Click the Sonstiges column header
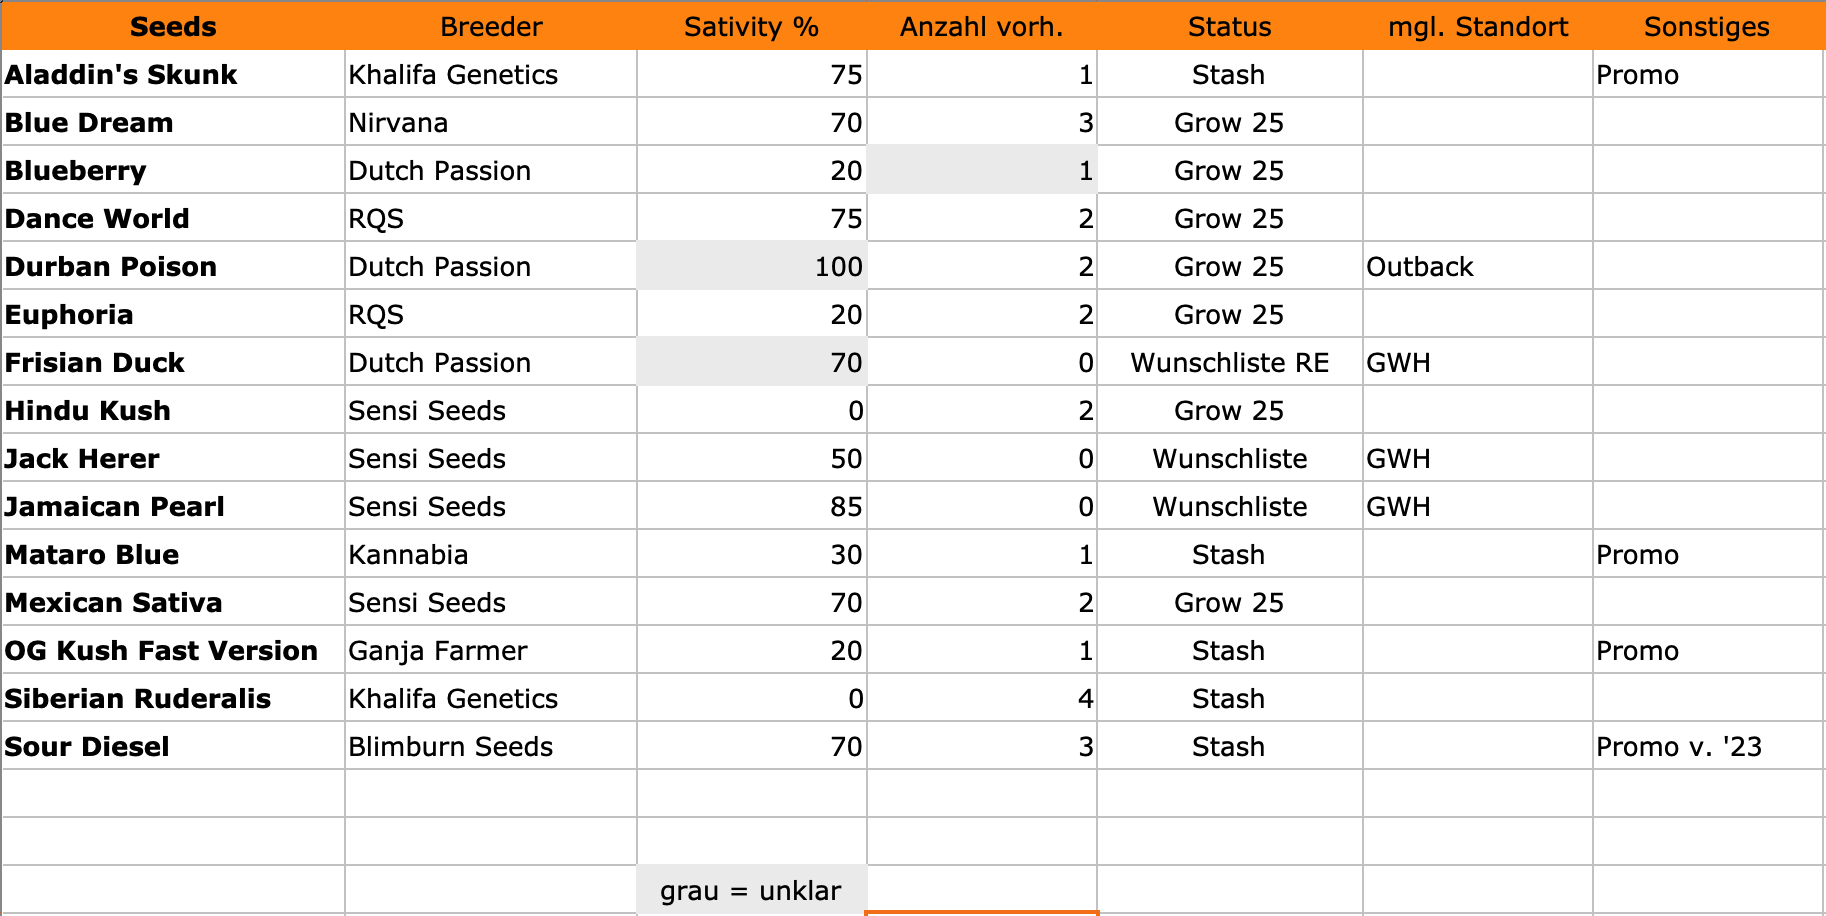Image resolution: width=1826 pixels, height=916 pixels. point(1706,27)
